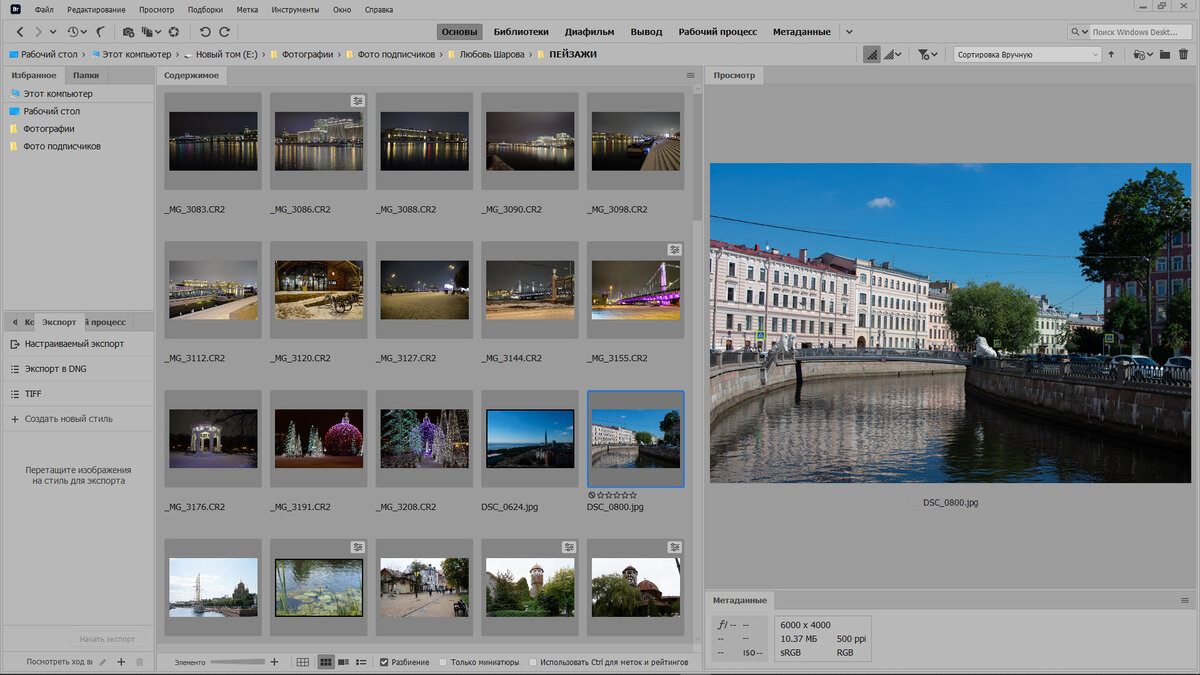This screenshot has height=675, width=1200.
Task: Click the ascending sort order arrow
Action: click(1110, 55)
